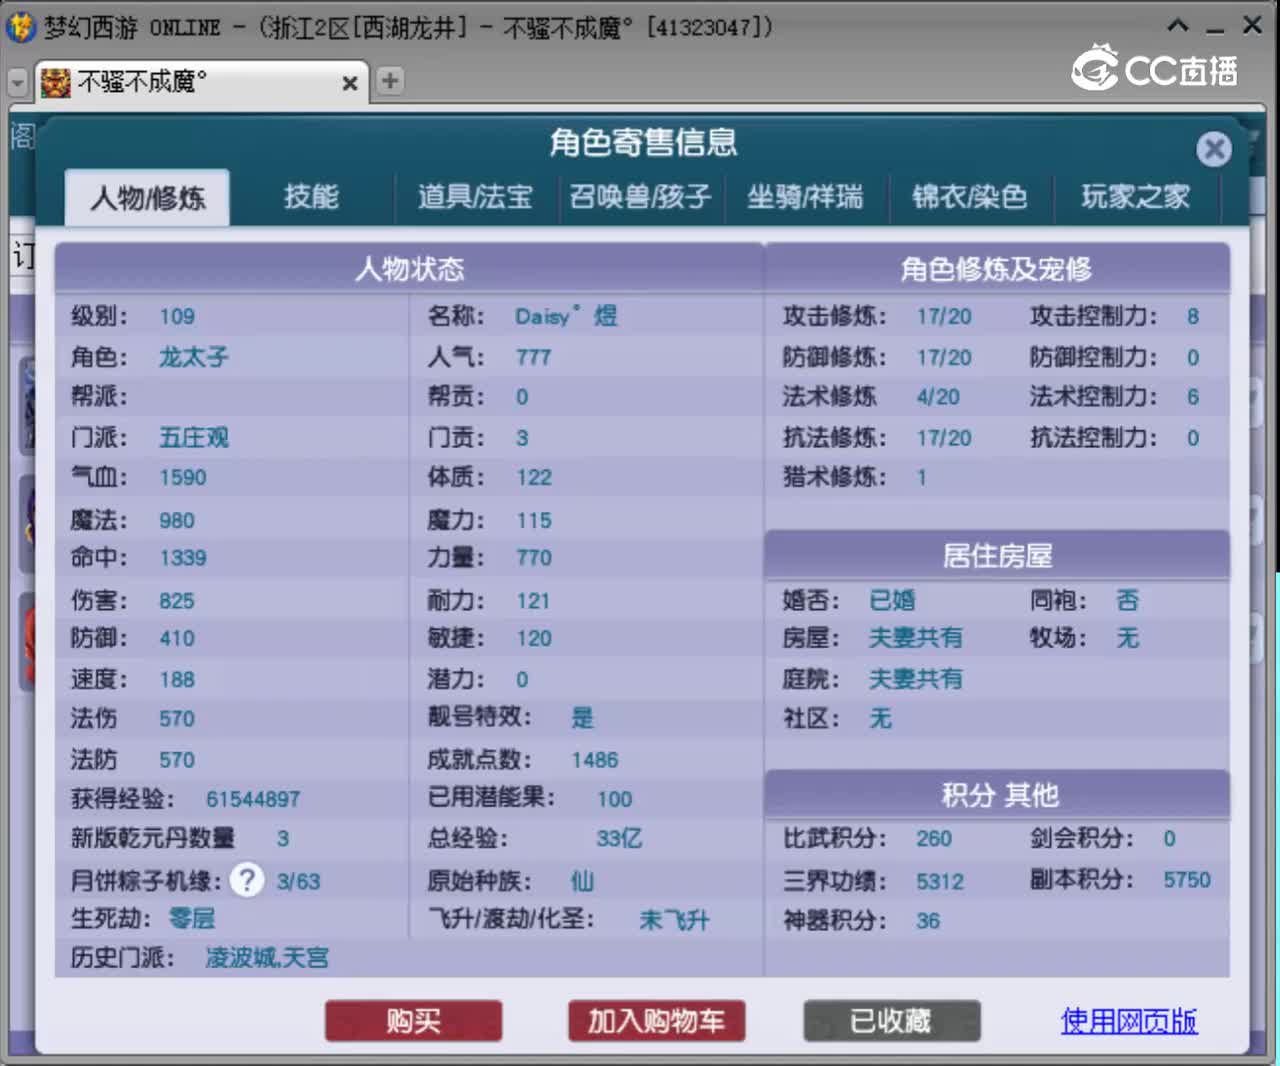Open the 使用网页版 link
Image resolution: width=1280 pixels, height=1066 pixels.
tap(1129, 1021)
